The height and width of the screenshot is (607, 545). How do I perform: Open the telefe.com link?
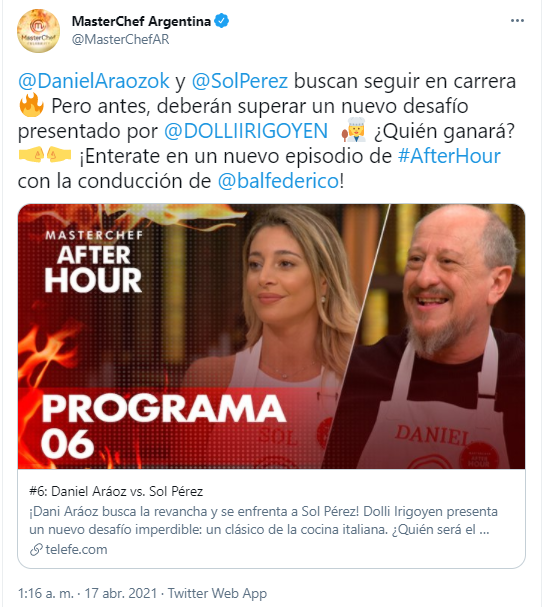tap(76, 550)
